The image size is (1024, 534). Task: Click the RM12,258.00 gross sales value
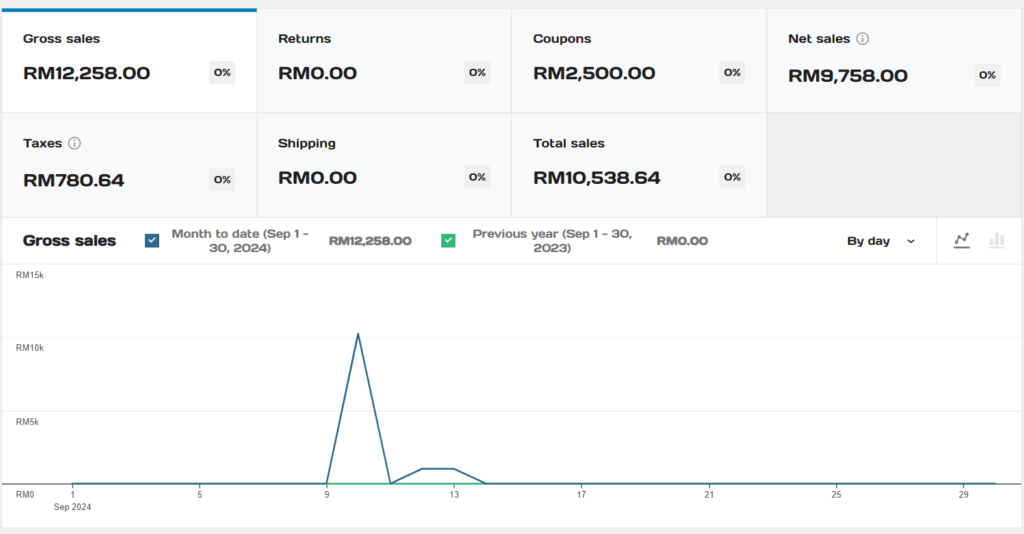point(86,73)
